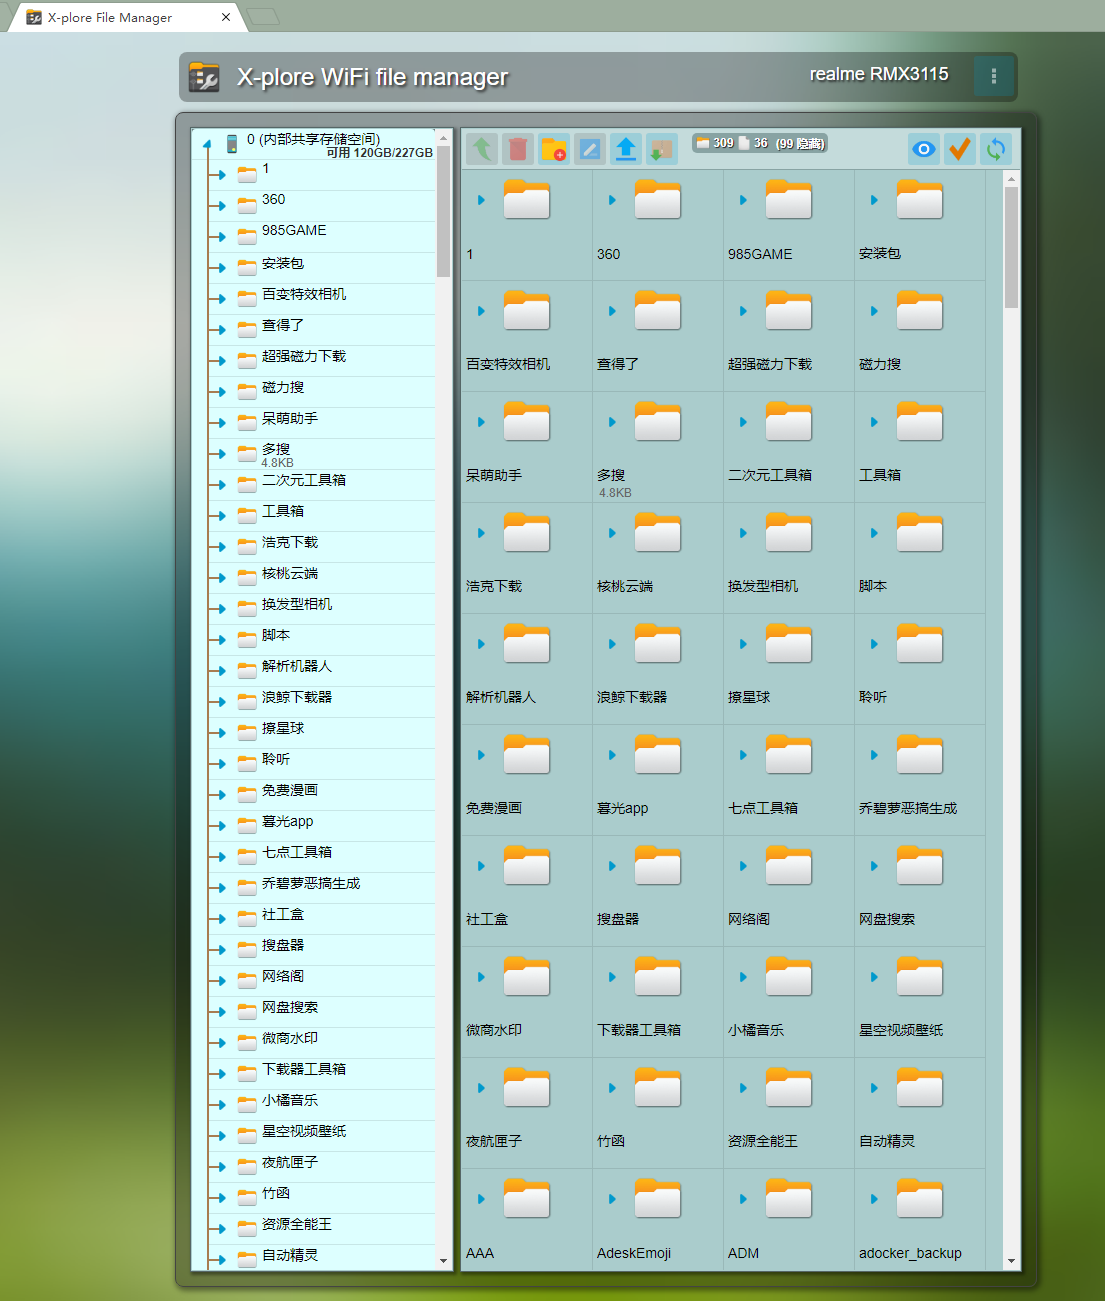Open the 百变特效相机 folder in grid

526,311
